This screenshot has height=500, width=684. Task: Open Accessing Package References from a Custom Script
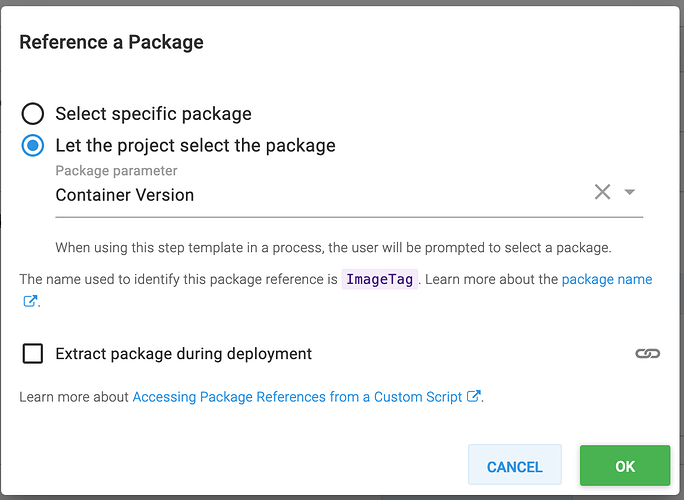(297, 397)
